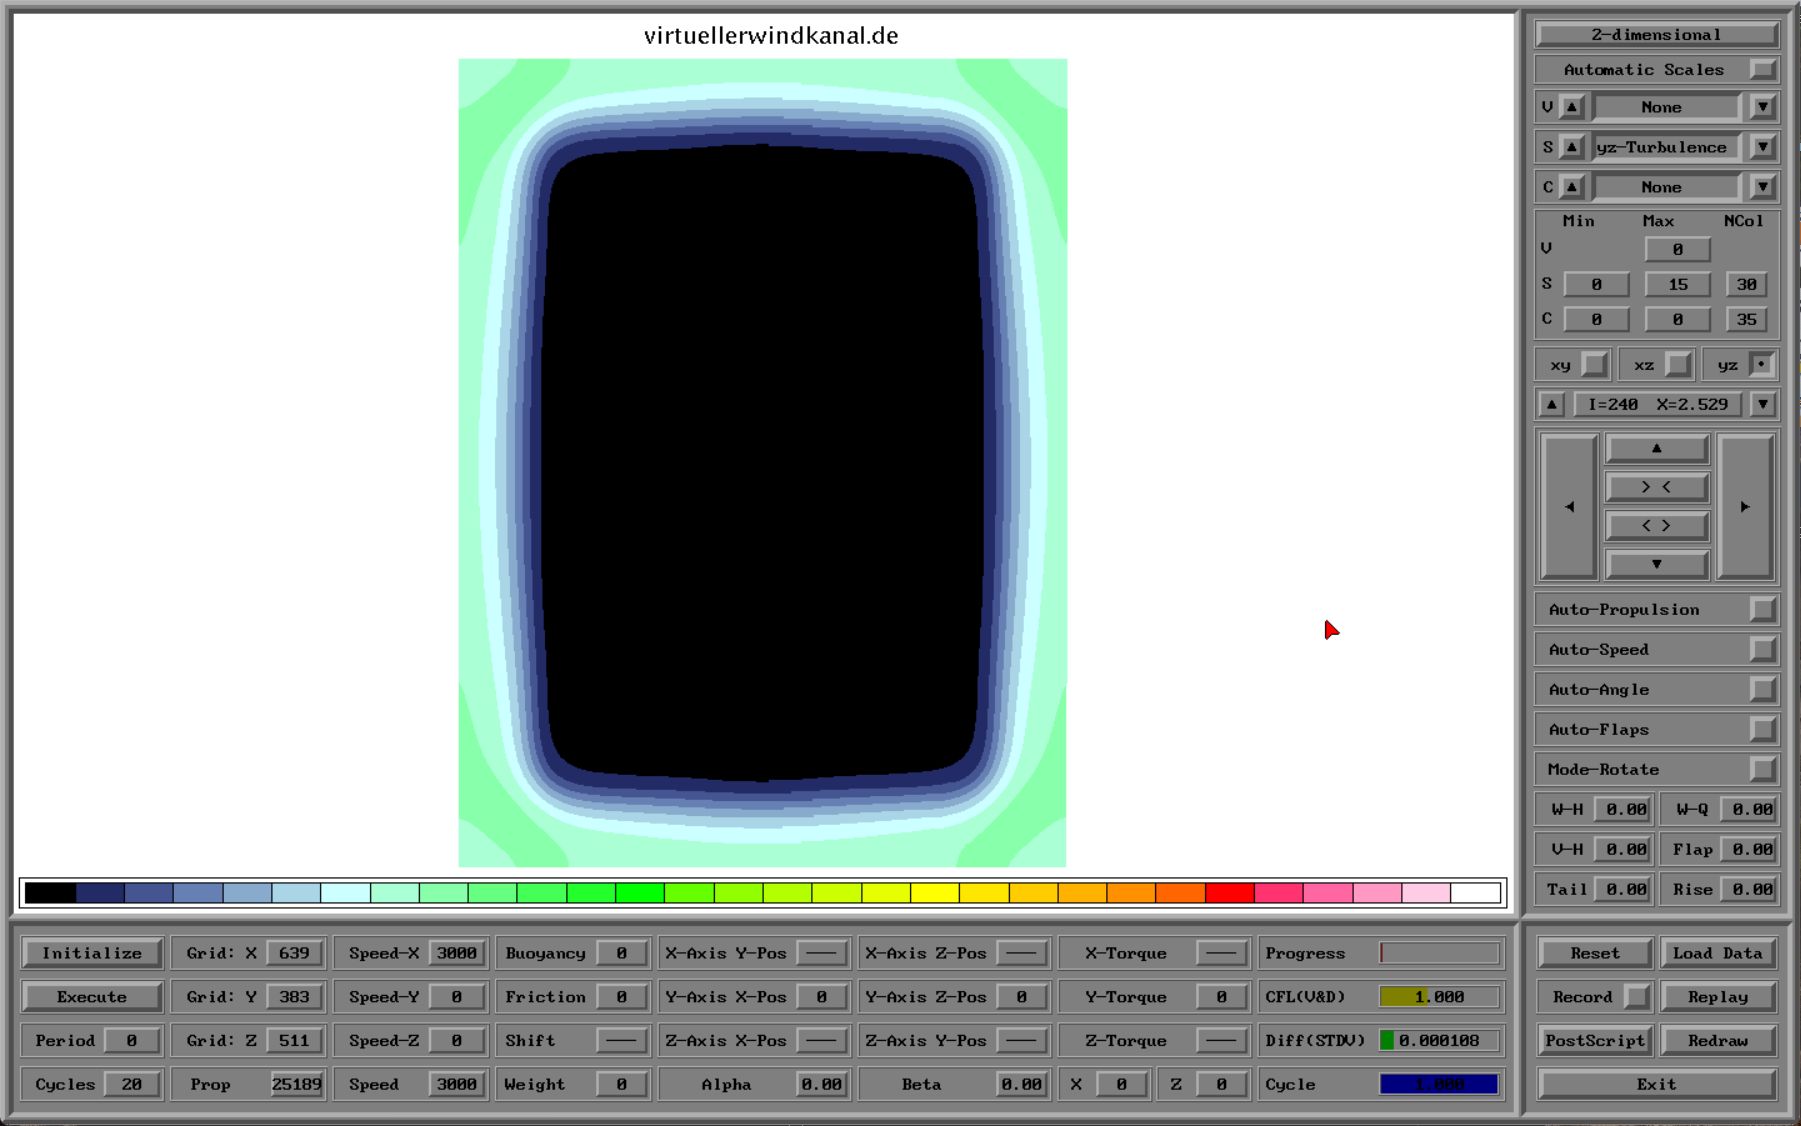Viewport: 1801px width, 1126px height.
Task: Click the S row up arrow
Action: pyautogui.click(x=1572, y=147)
